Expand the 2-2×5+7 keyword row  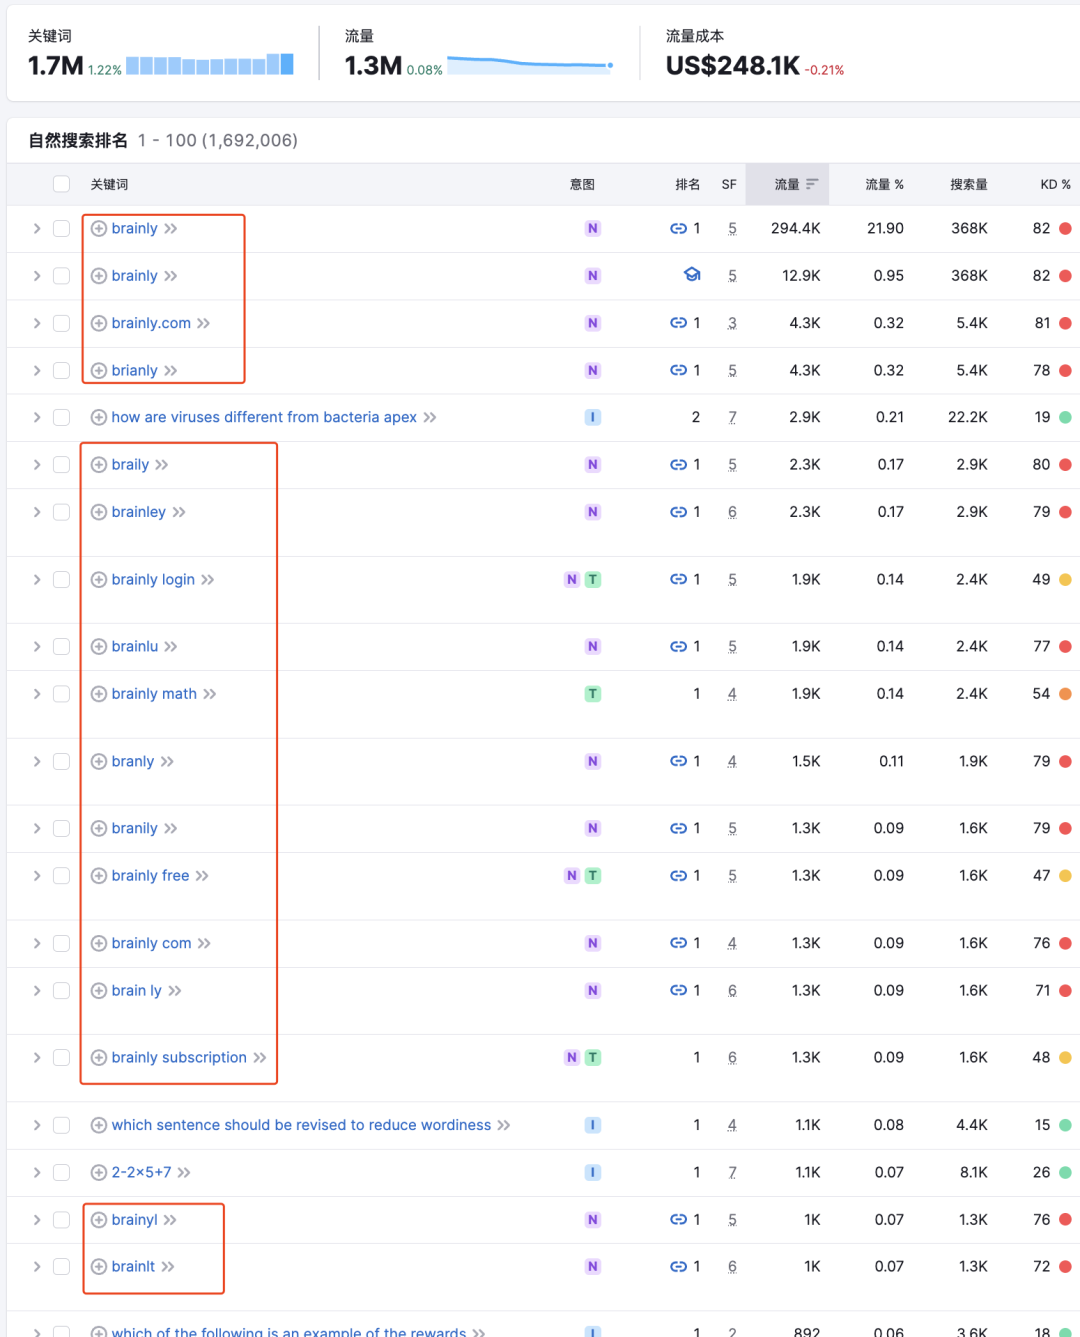(x=37, y=1172)
